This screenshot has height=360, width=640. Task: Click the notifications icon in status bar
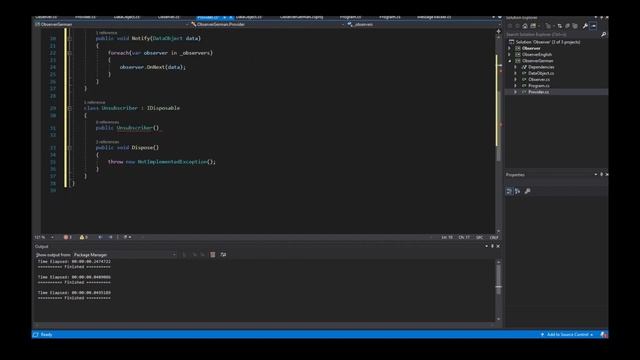[x=603, y=335]
